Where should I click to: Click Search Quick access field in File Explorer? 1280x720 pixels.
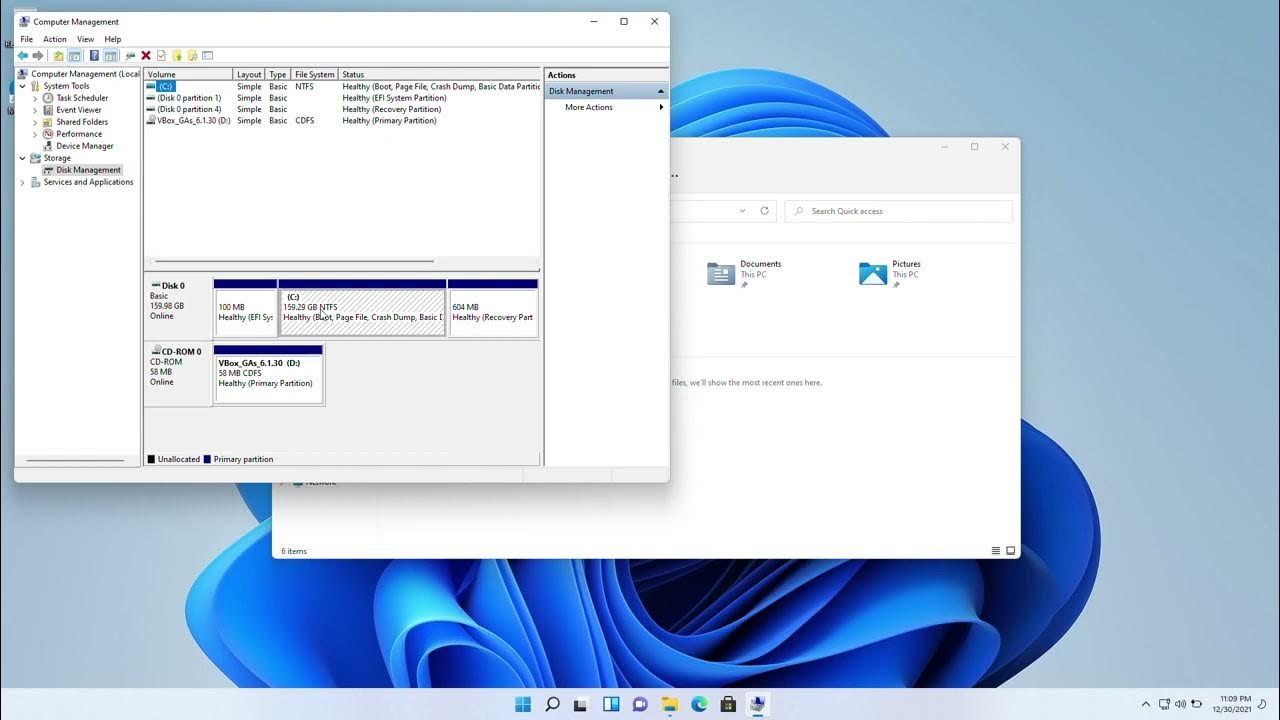point(898,211)
